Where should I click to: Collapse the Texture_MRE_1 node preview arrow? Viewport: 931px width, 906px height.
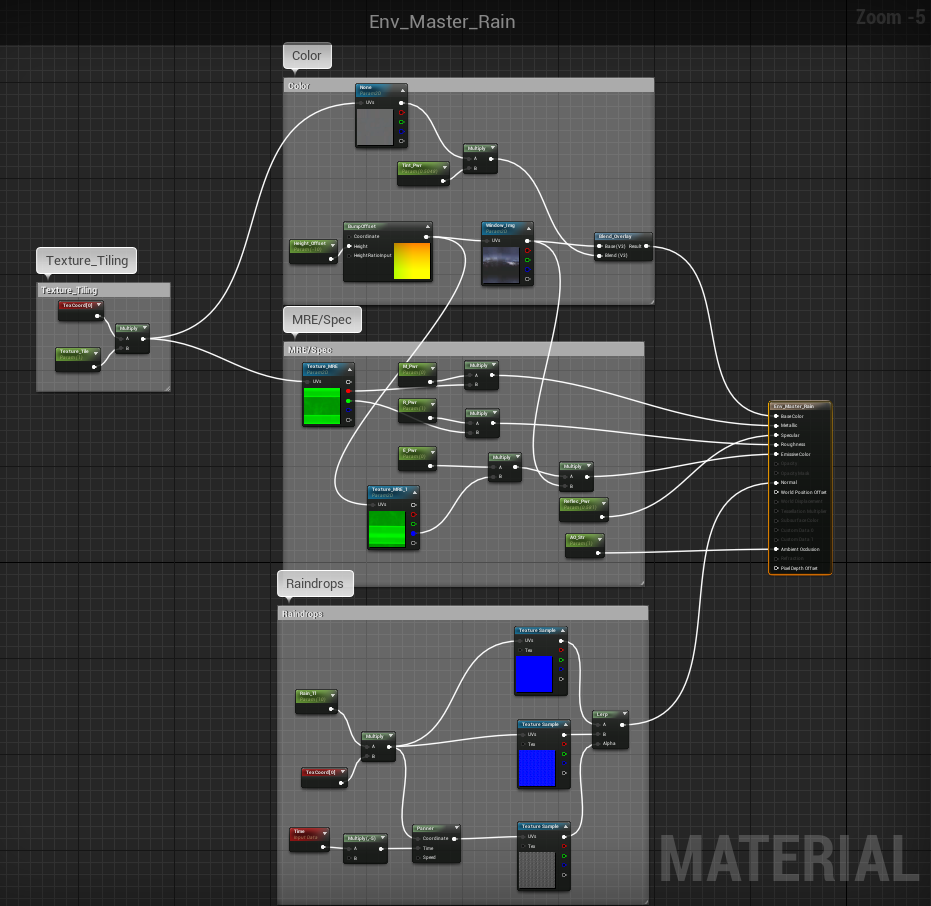(x=415, y=492)
